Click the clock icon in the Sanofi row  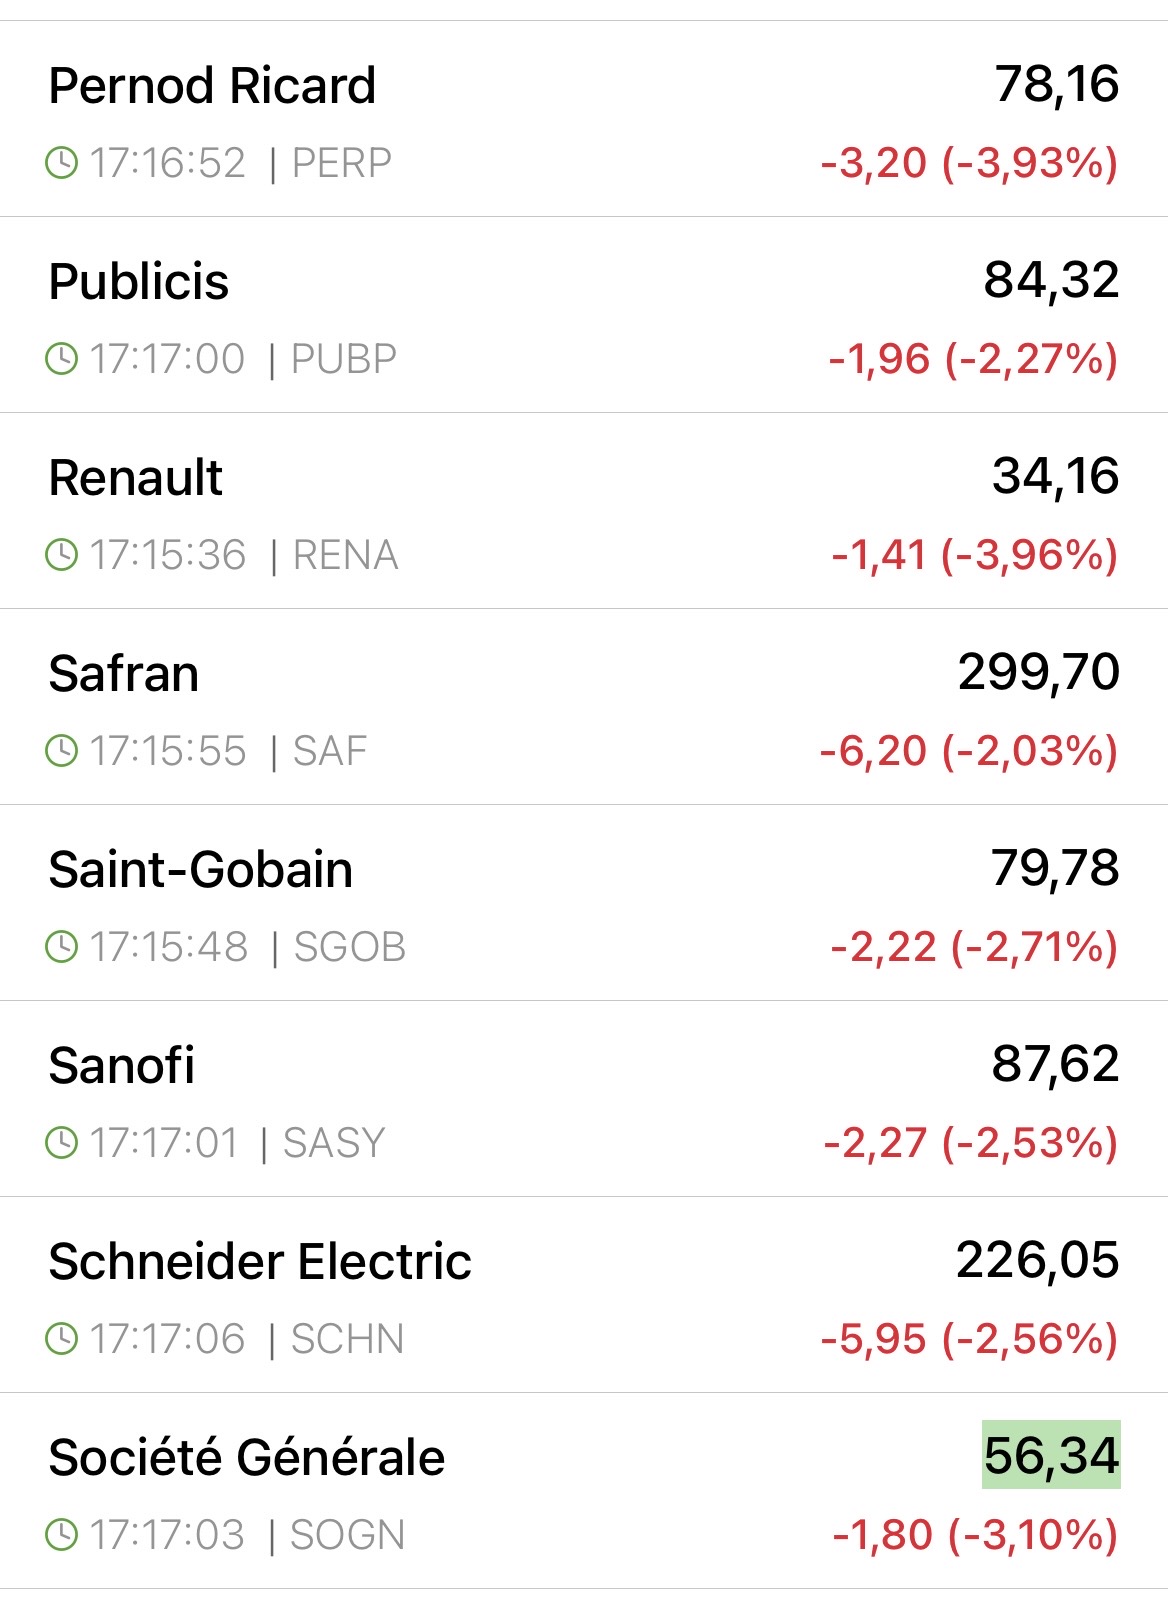tap(62, 1142)
